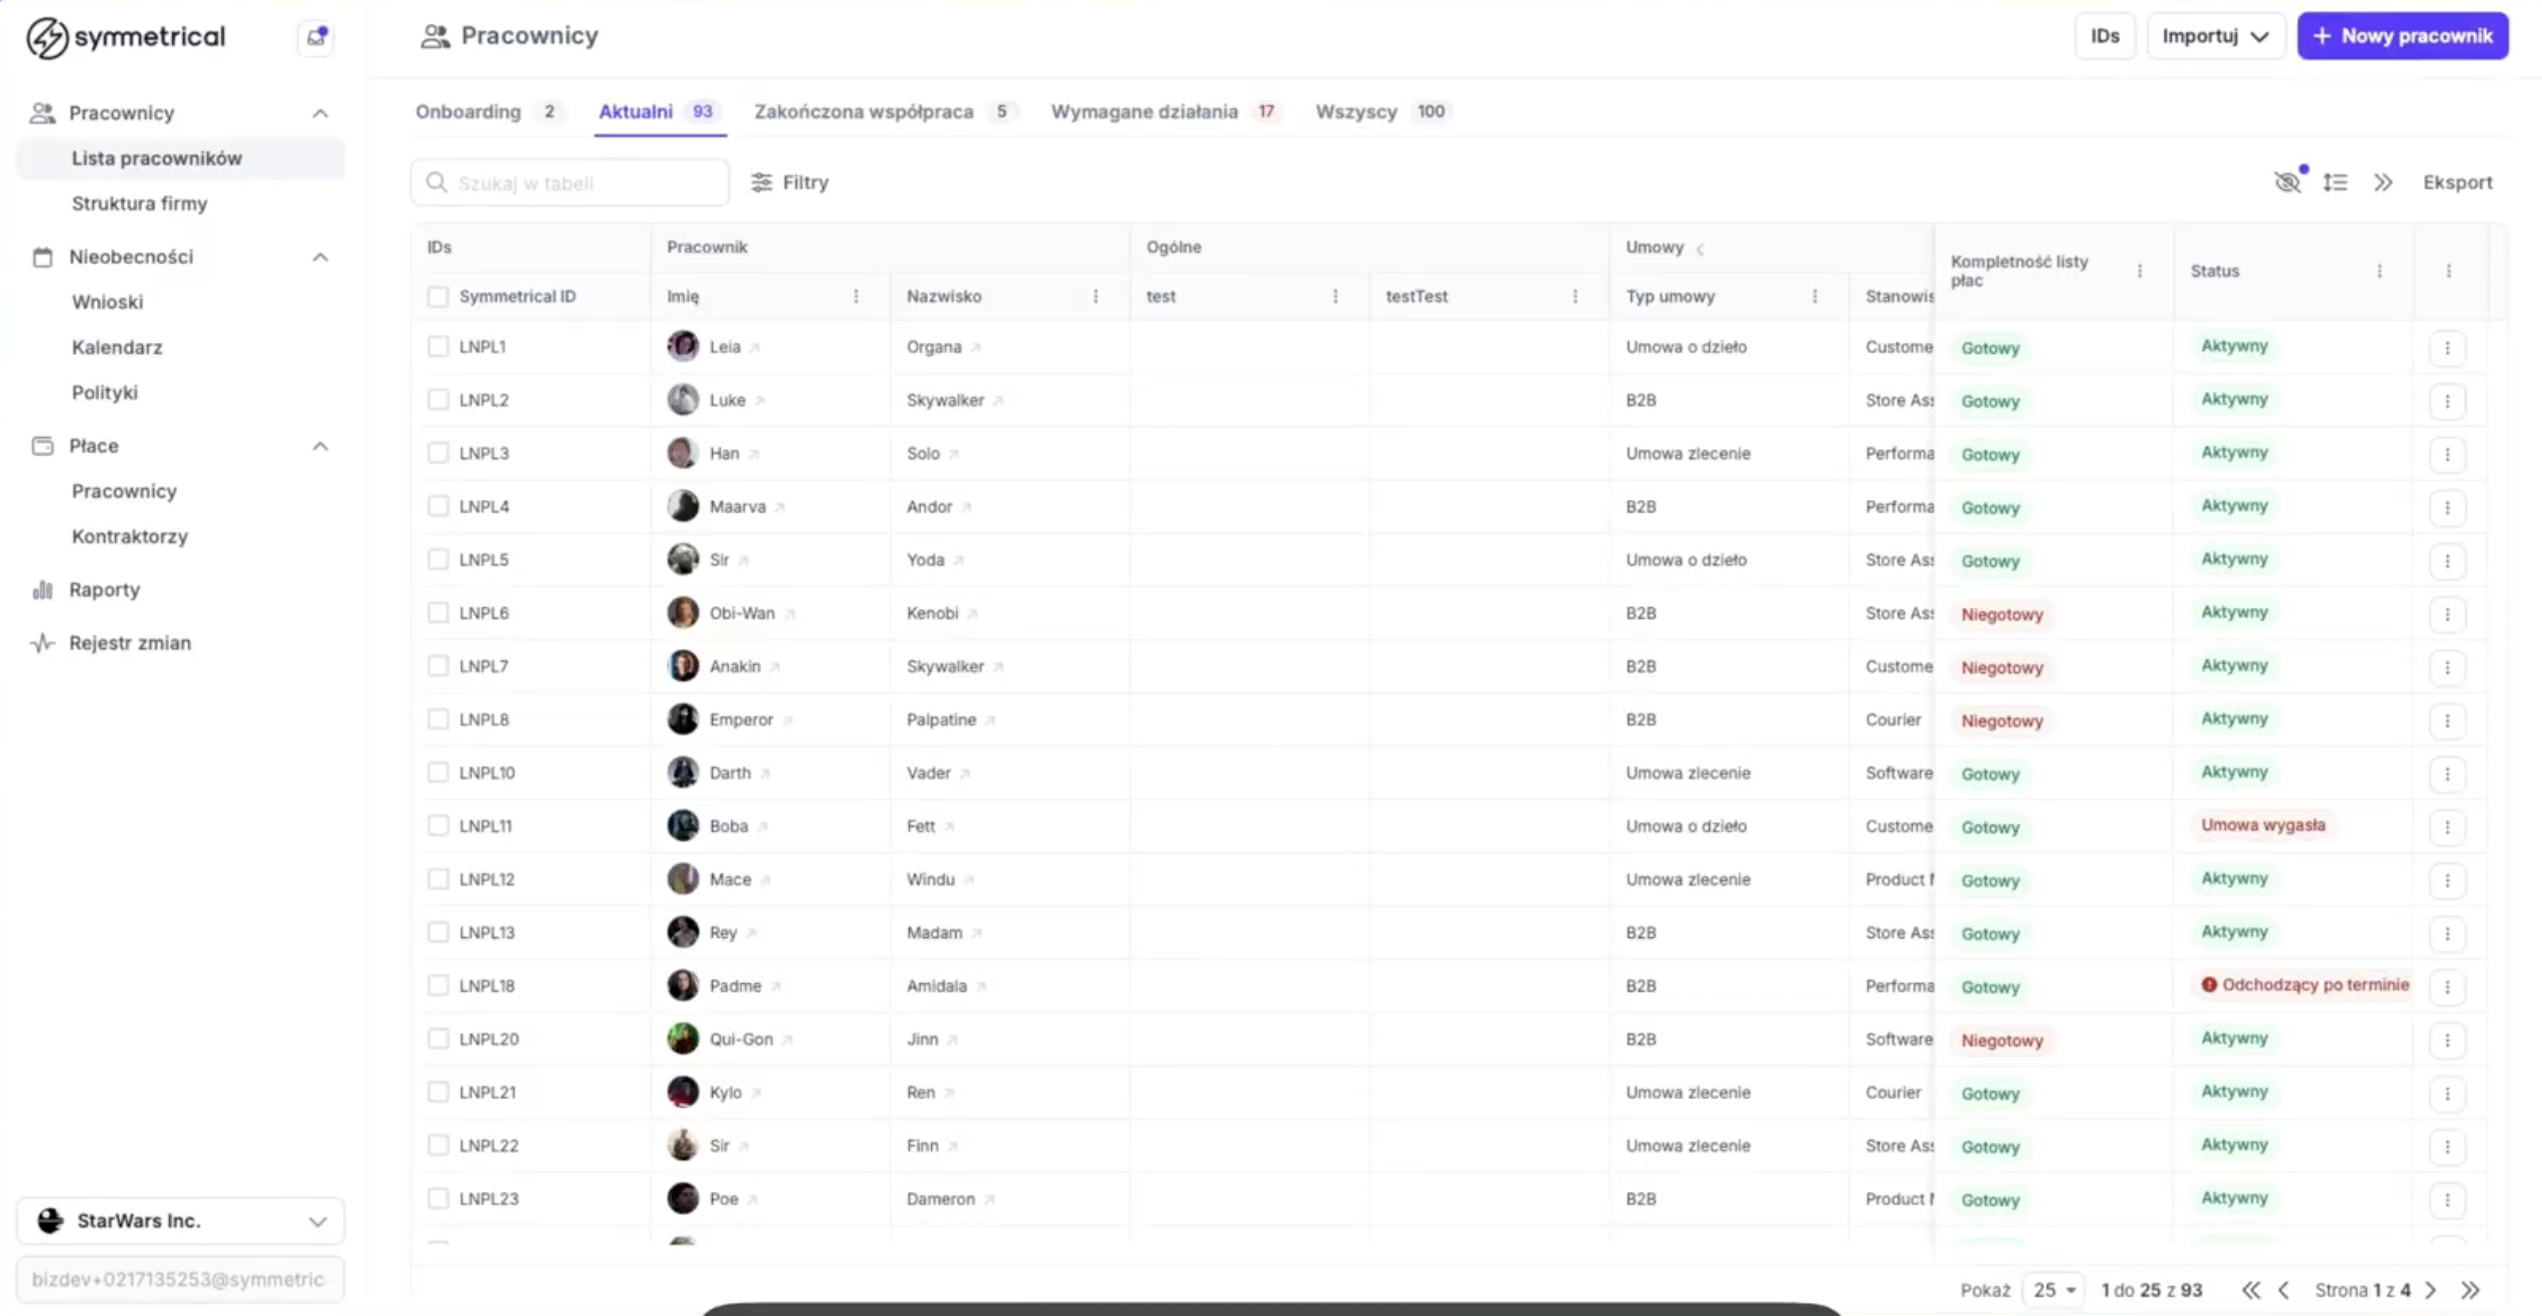Open the Imię column options menu
Viewport: 2542px width, 1316px height.
pyautogui.click(x=856, y=296)
